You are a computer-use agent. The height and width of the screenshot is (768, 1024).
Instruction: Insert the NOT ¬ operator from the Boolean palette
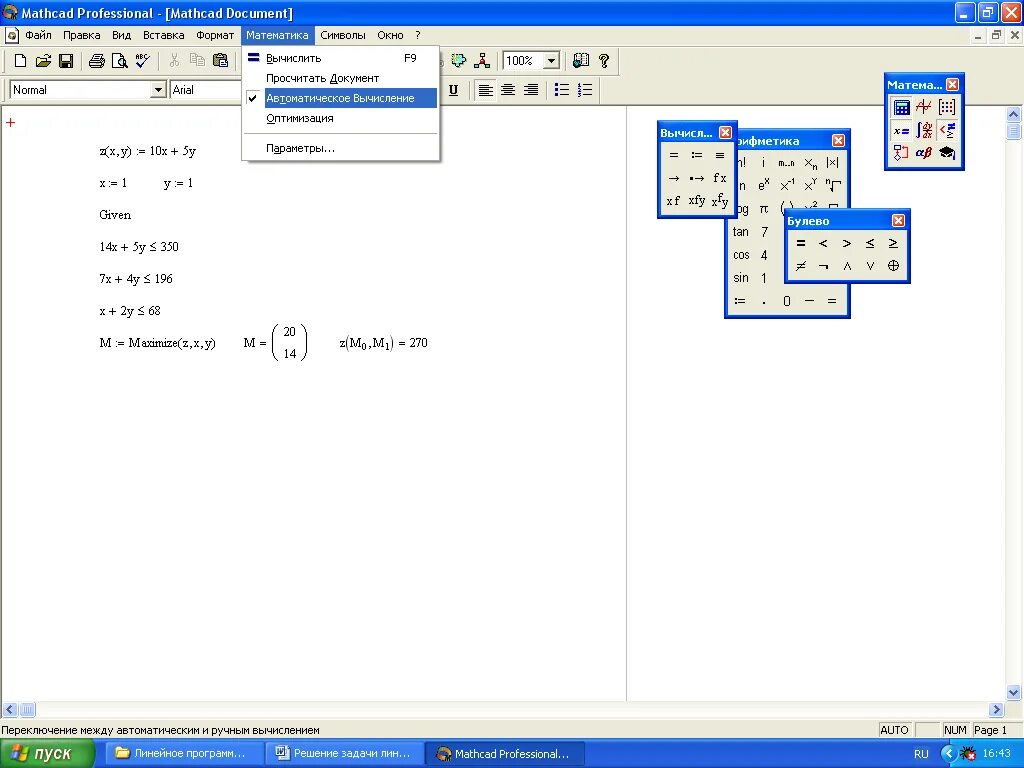[824, 266]
